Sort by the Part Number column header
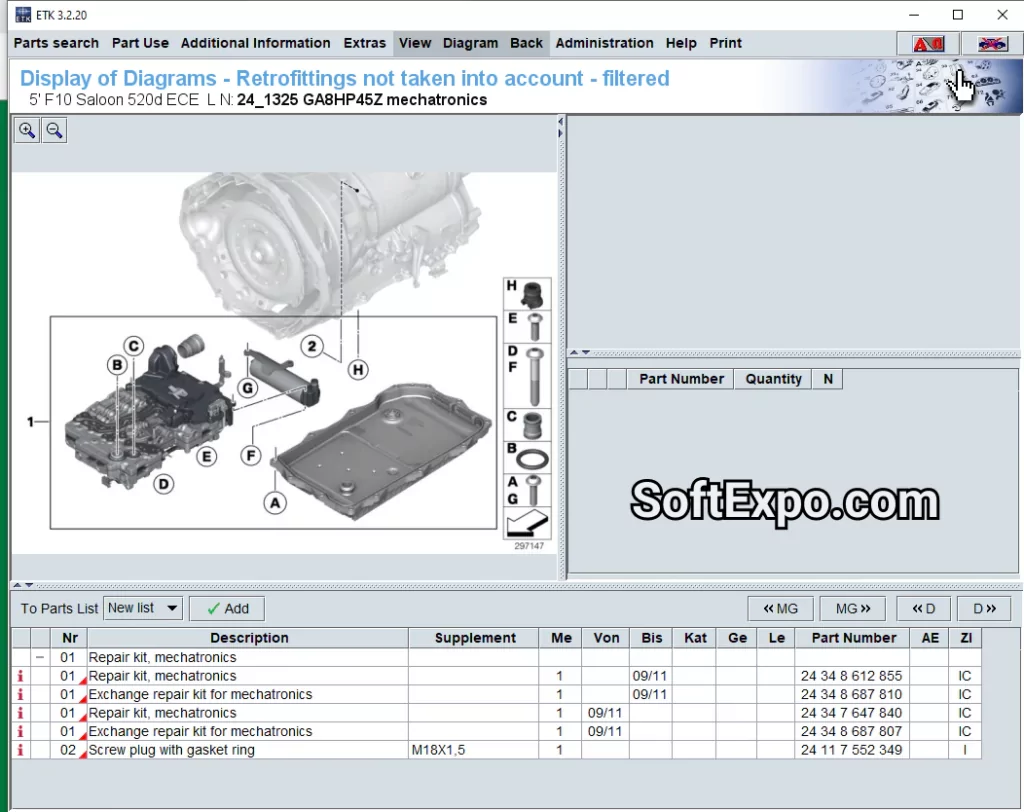This screenshot has width=1024, height=812. coord(853,638)
